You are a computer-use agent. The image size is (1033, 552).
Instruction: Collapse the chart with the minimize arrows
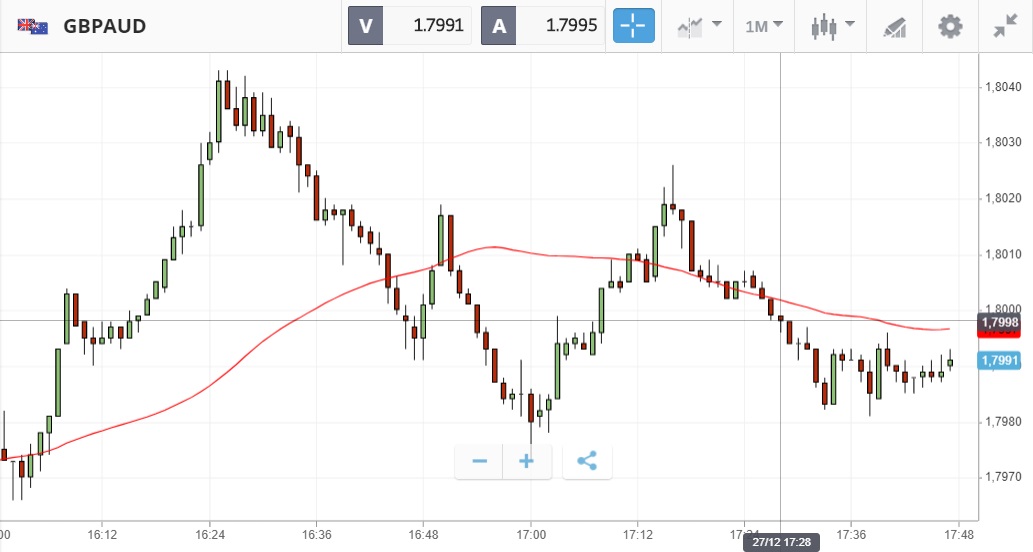pyautogui.click(x=1005, y=26)
